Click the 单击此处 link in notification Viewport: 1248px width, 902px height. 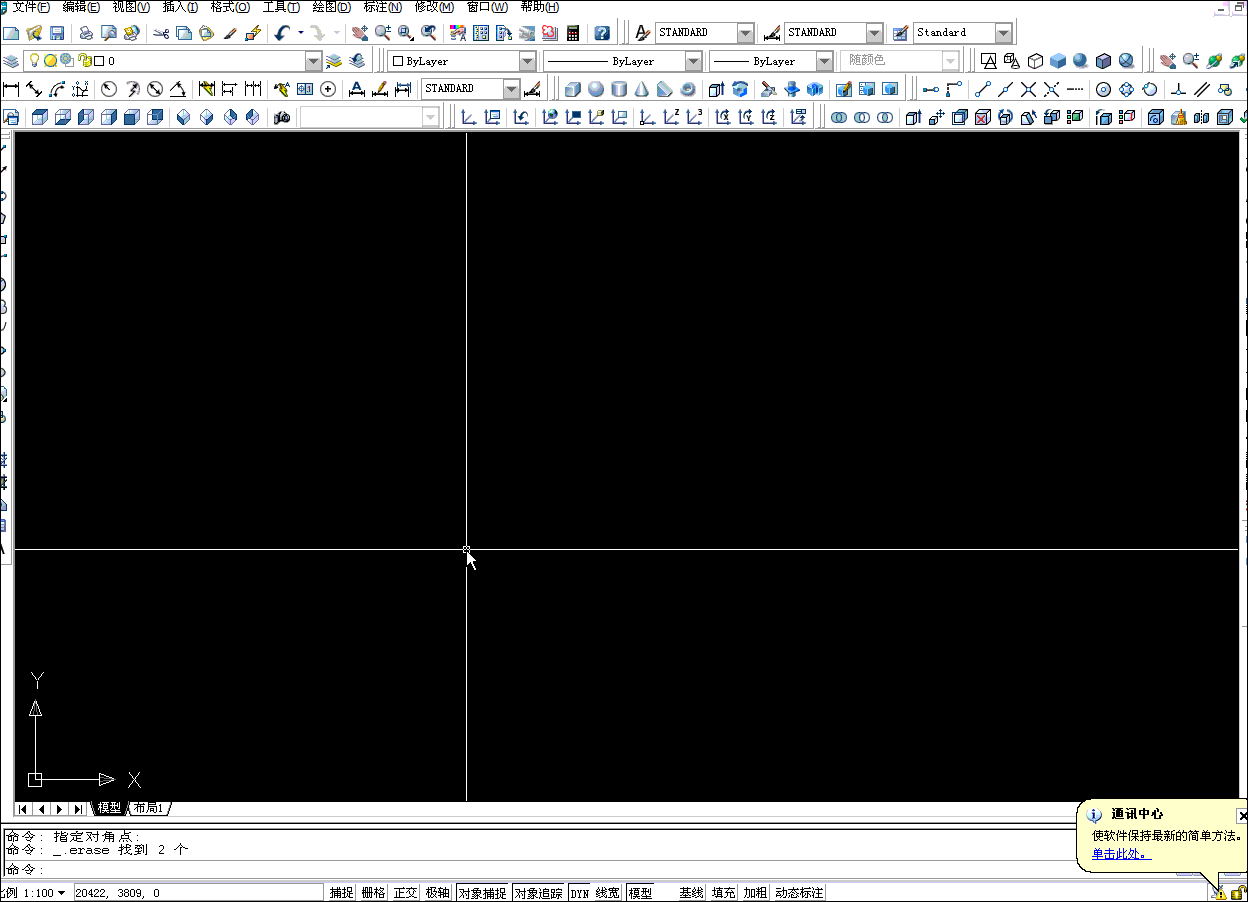(1120, 853)
